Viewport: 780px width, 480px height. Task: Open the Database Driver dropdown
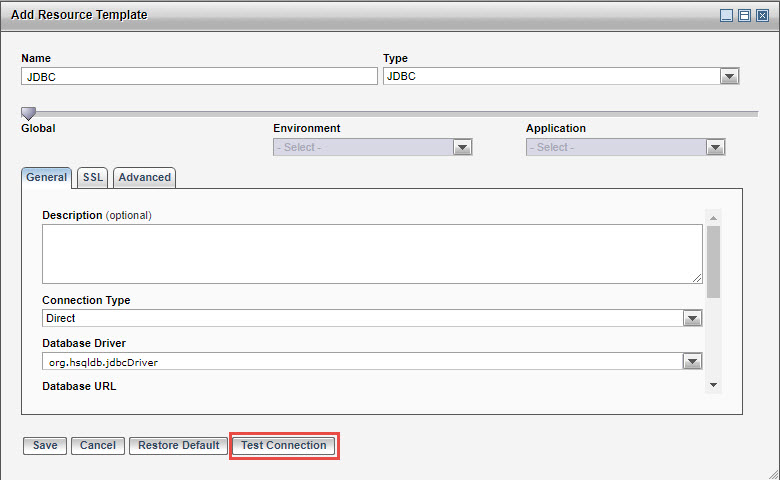(692, 362)
